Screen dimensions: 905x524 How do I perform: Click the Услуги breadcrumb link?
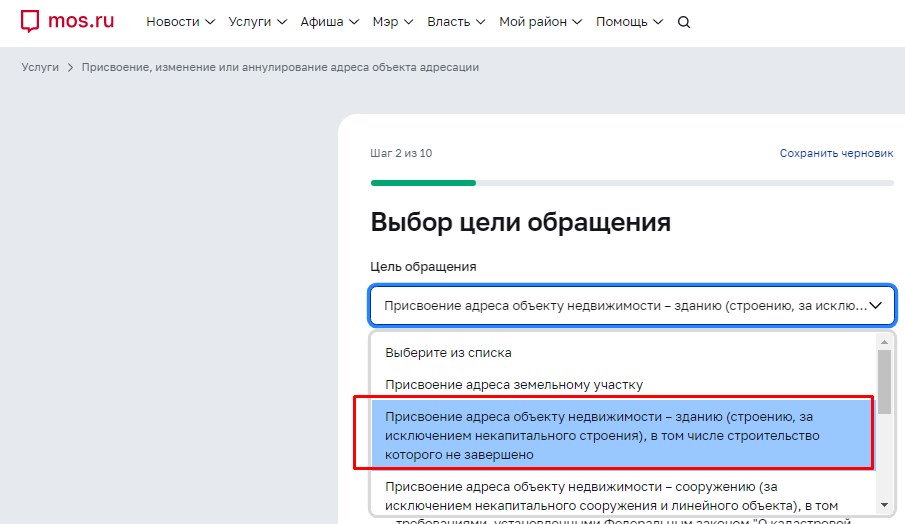40,67
